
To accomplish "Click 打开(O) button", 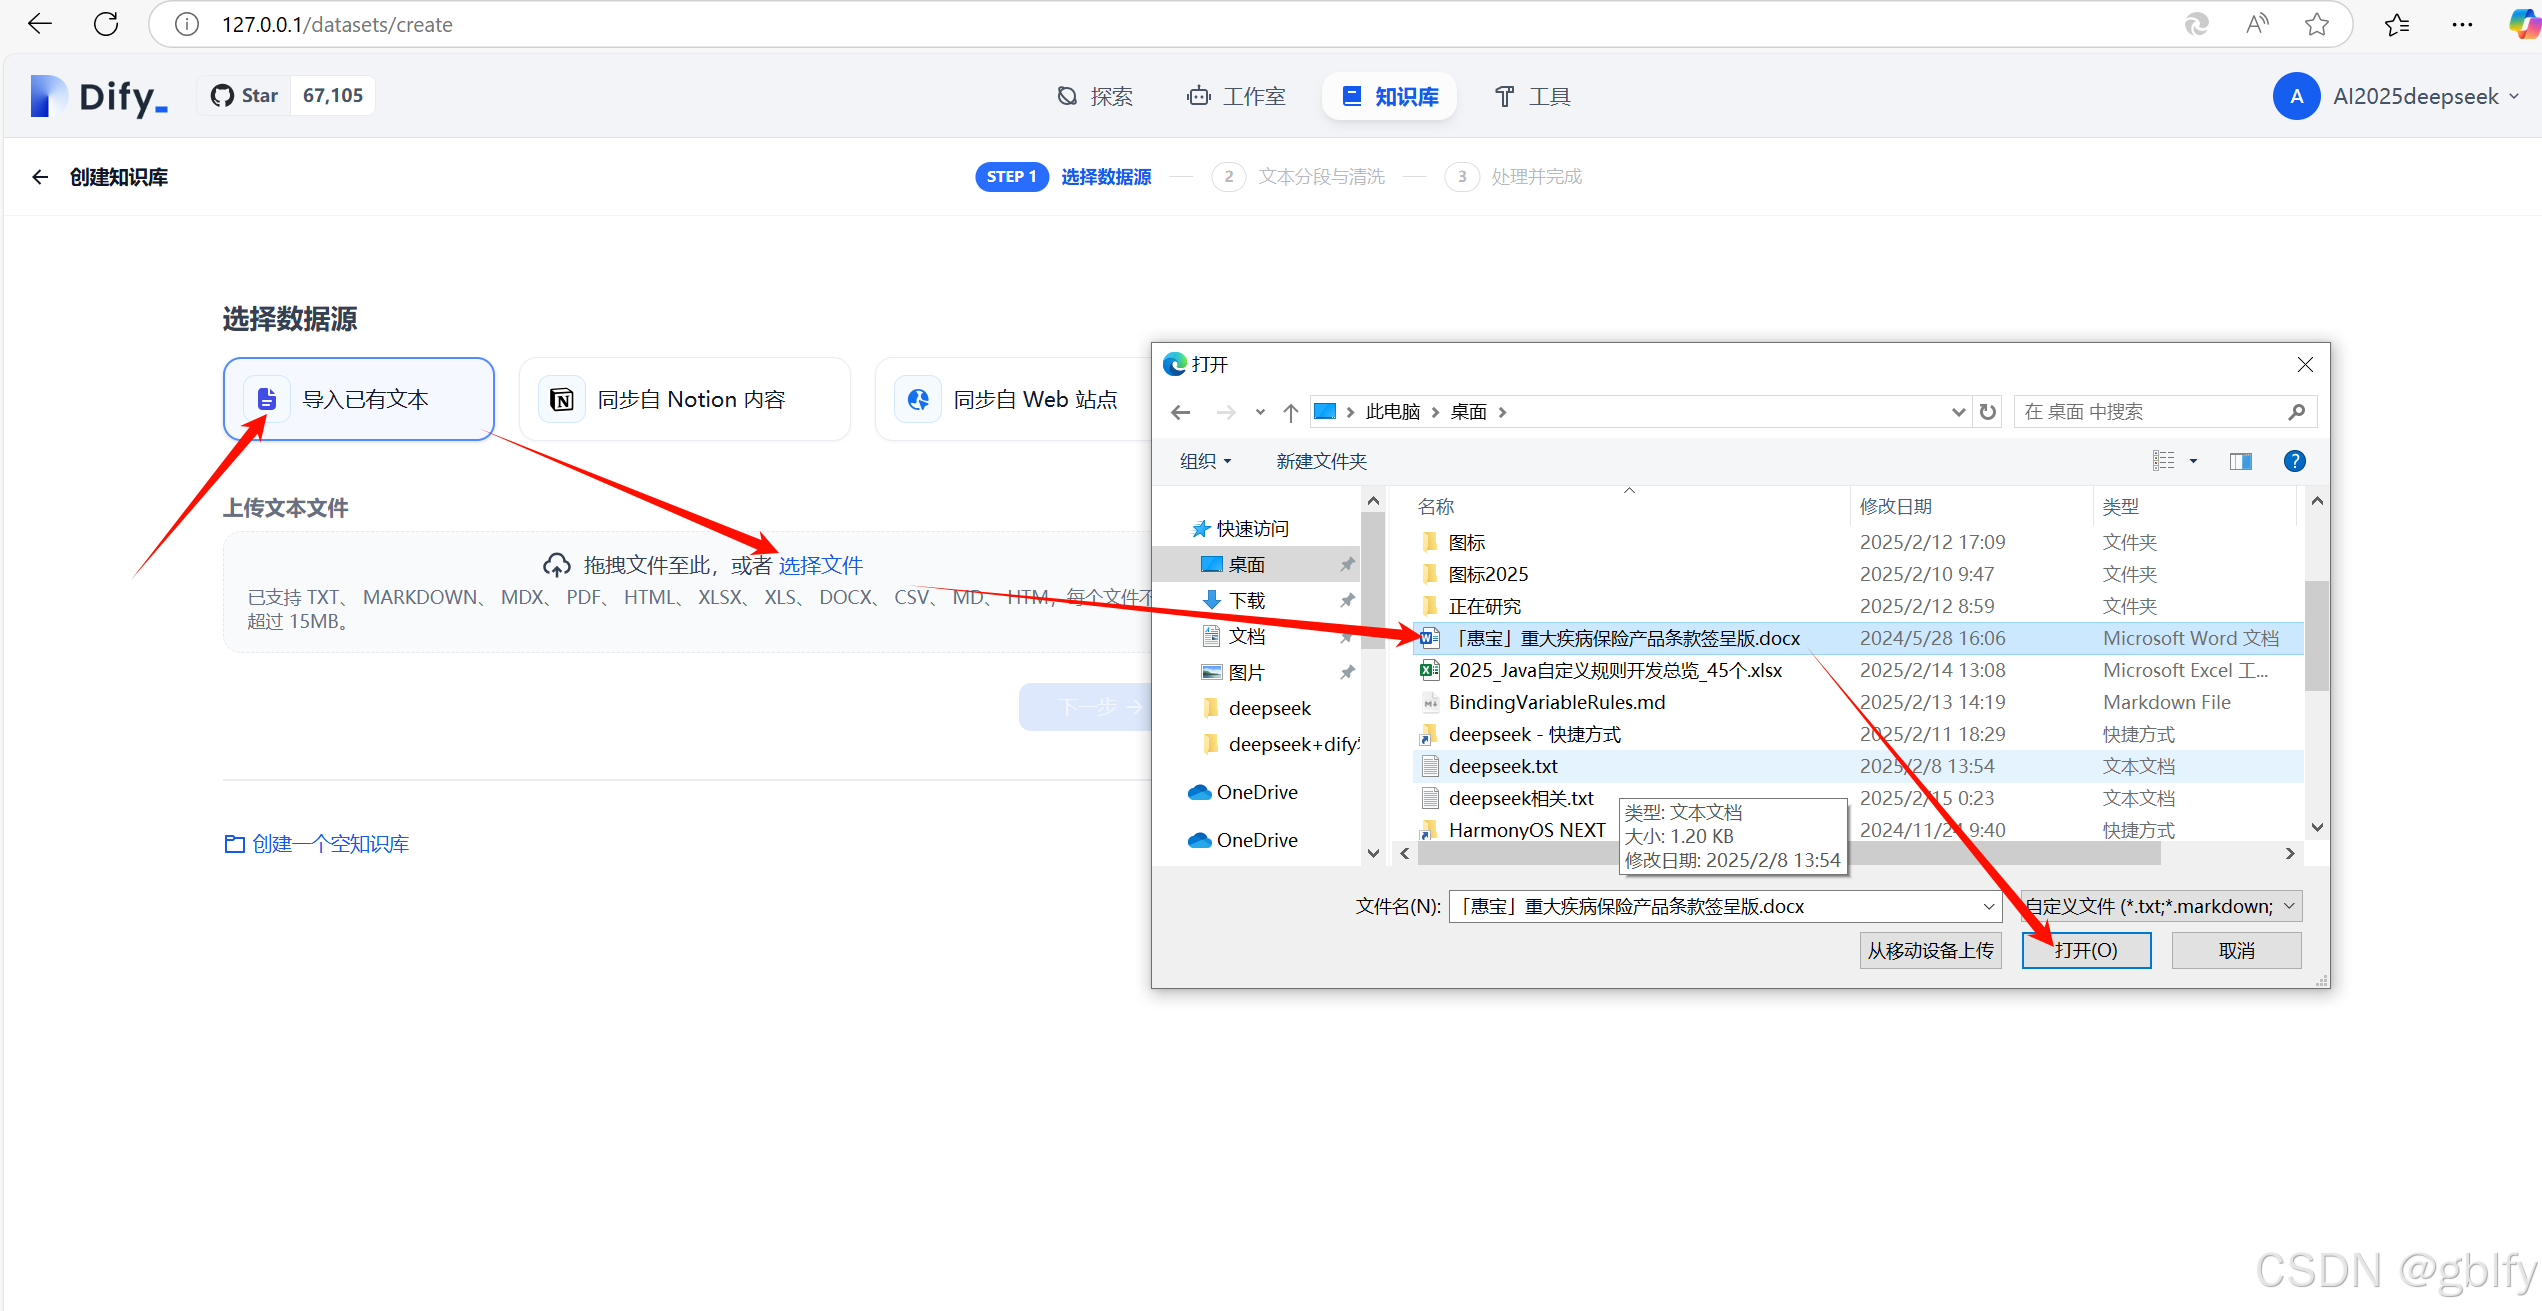I will [x=2086, y=950].
